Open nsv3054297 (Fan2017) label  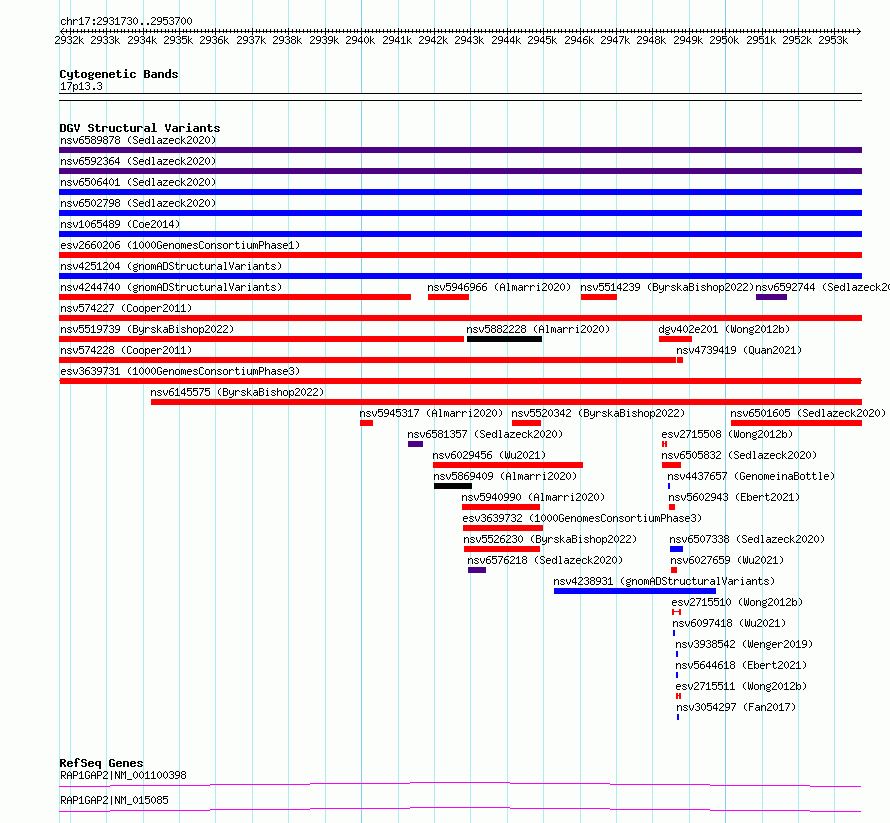coord(736,707)
